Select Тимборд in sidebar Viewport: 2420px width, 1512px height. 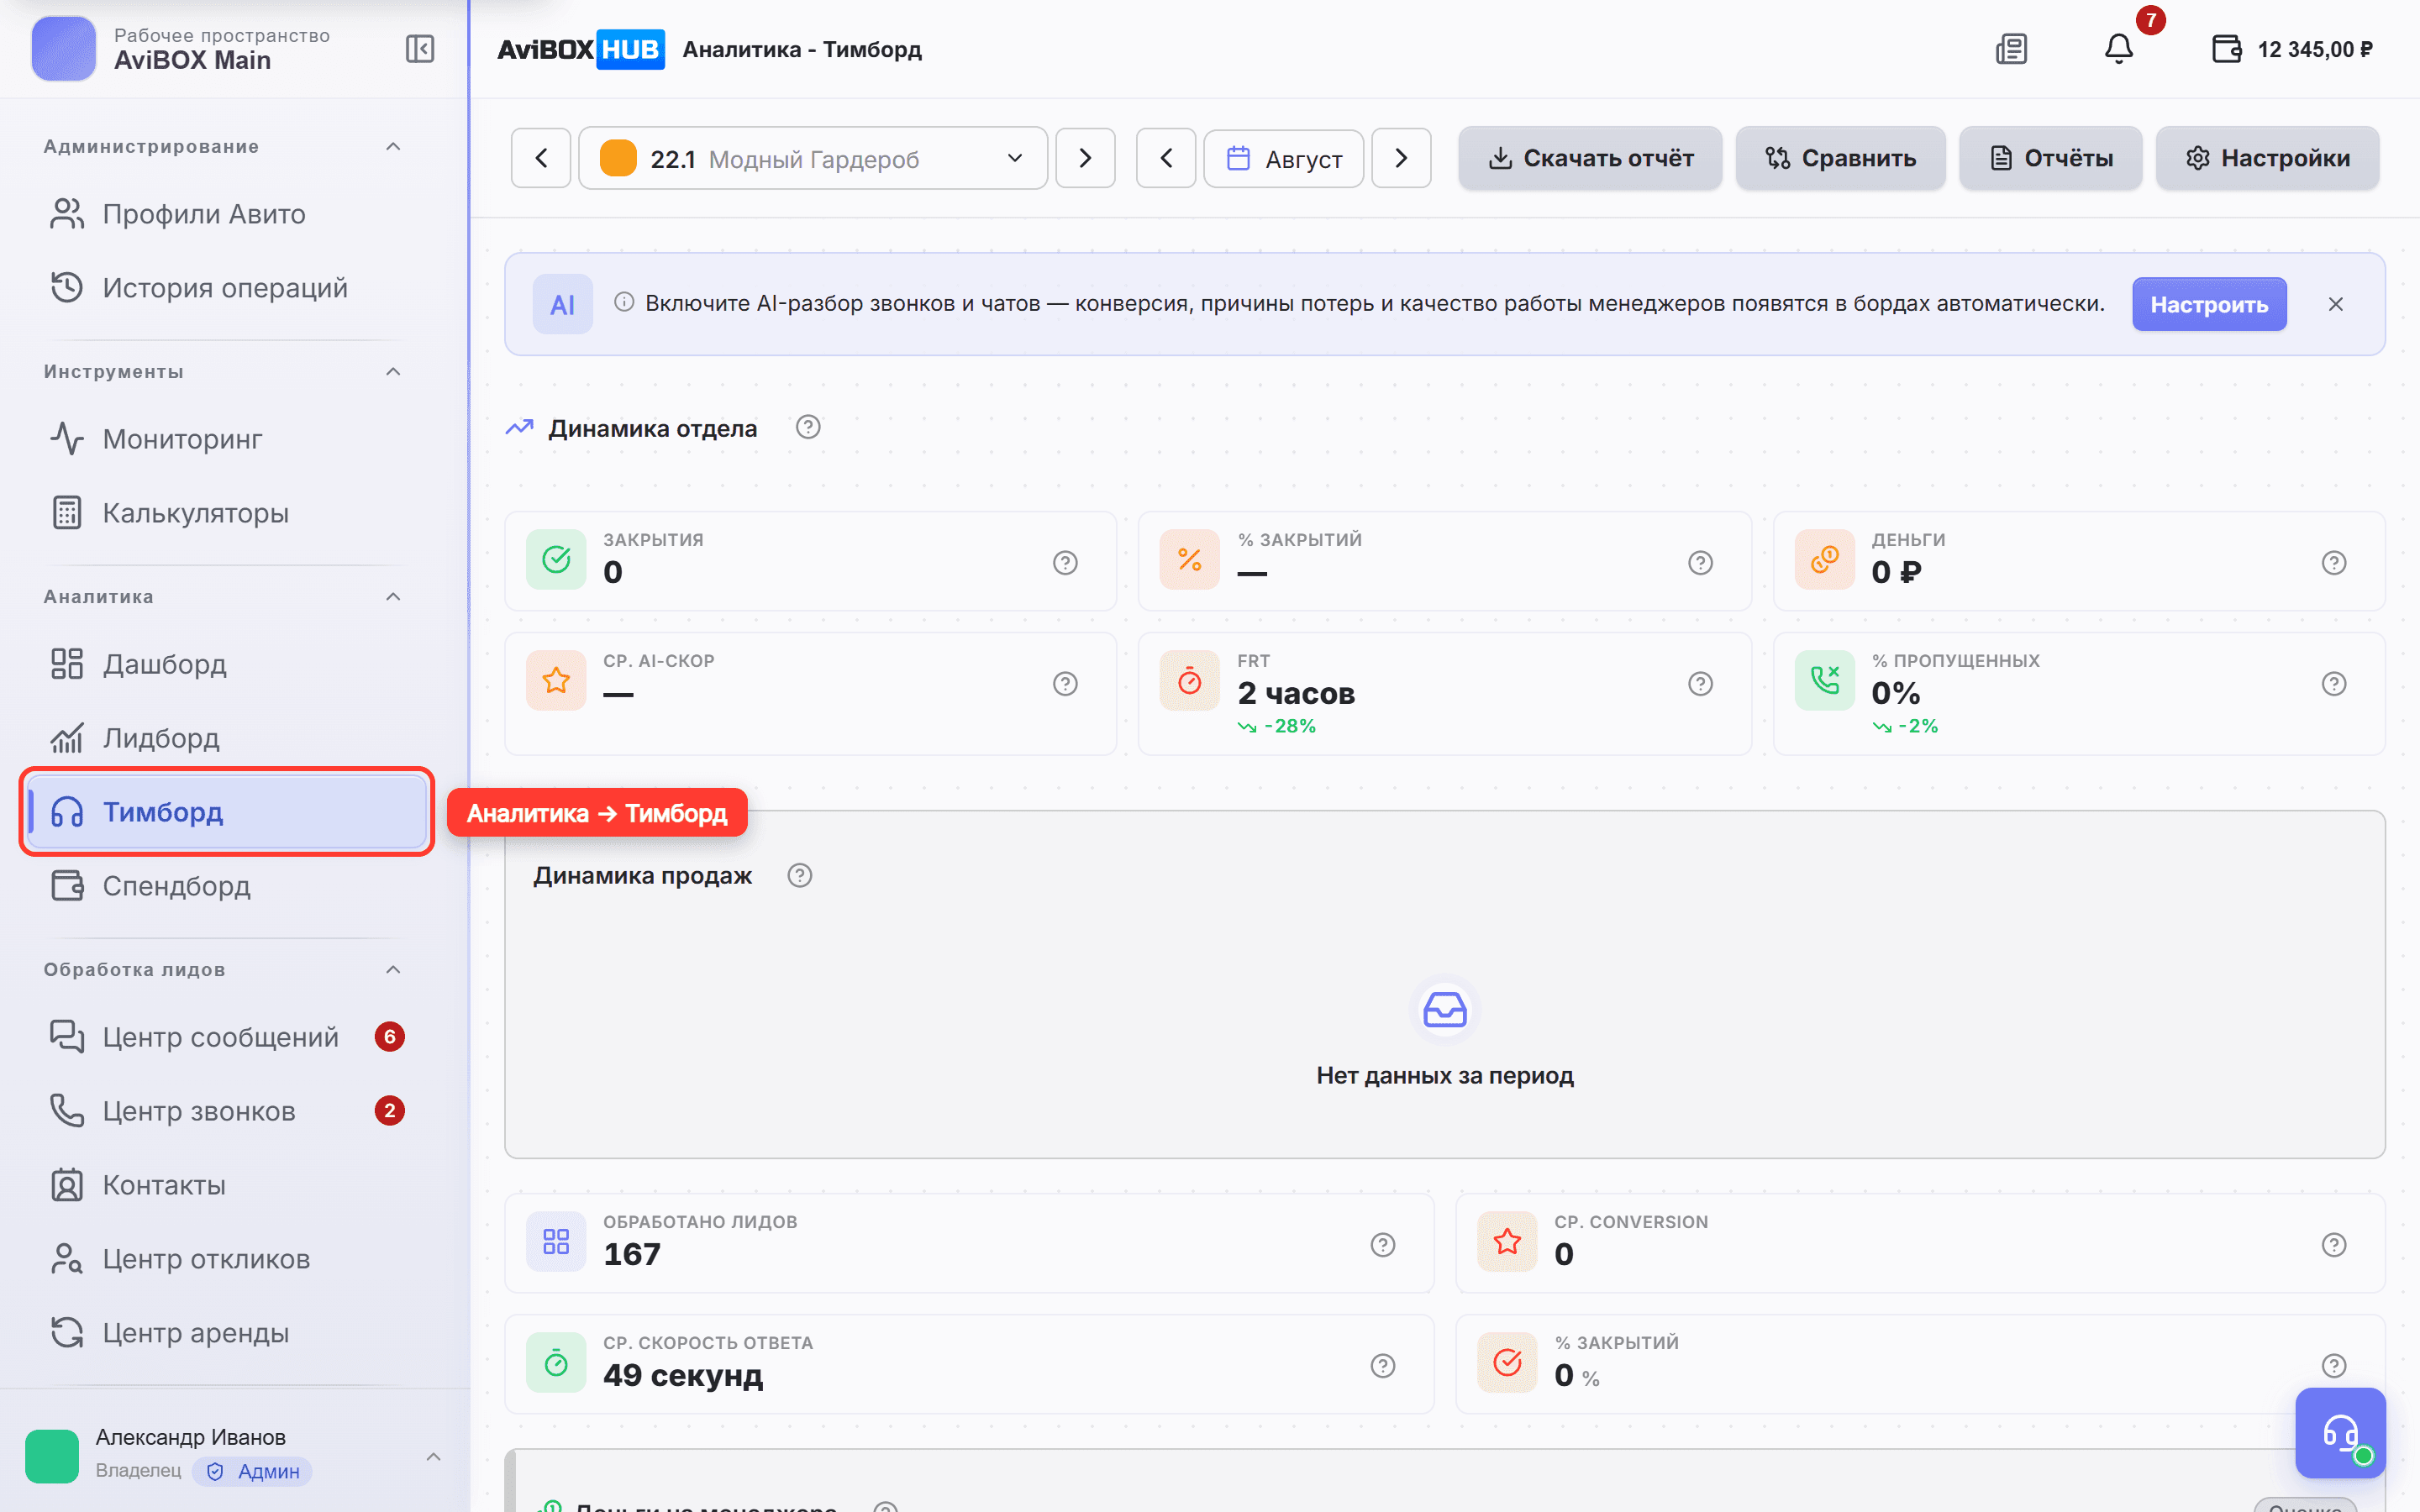tap(228, 812)
